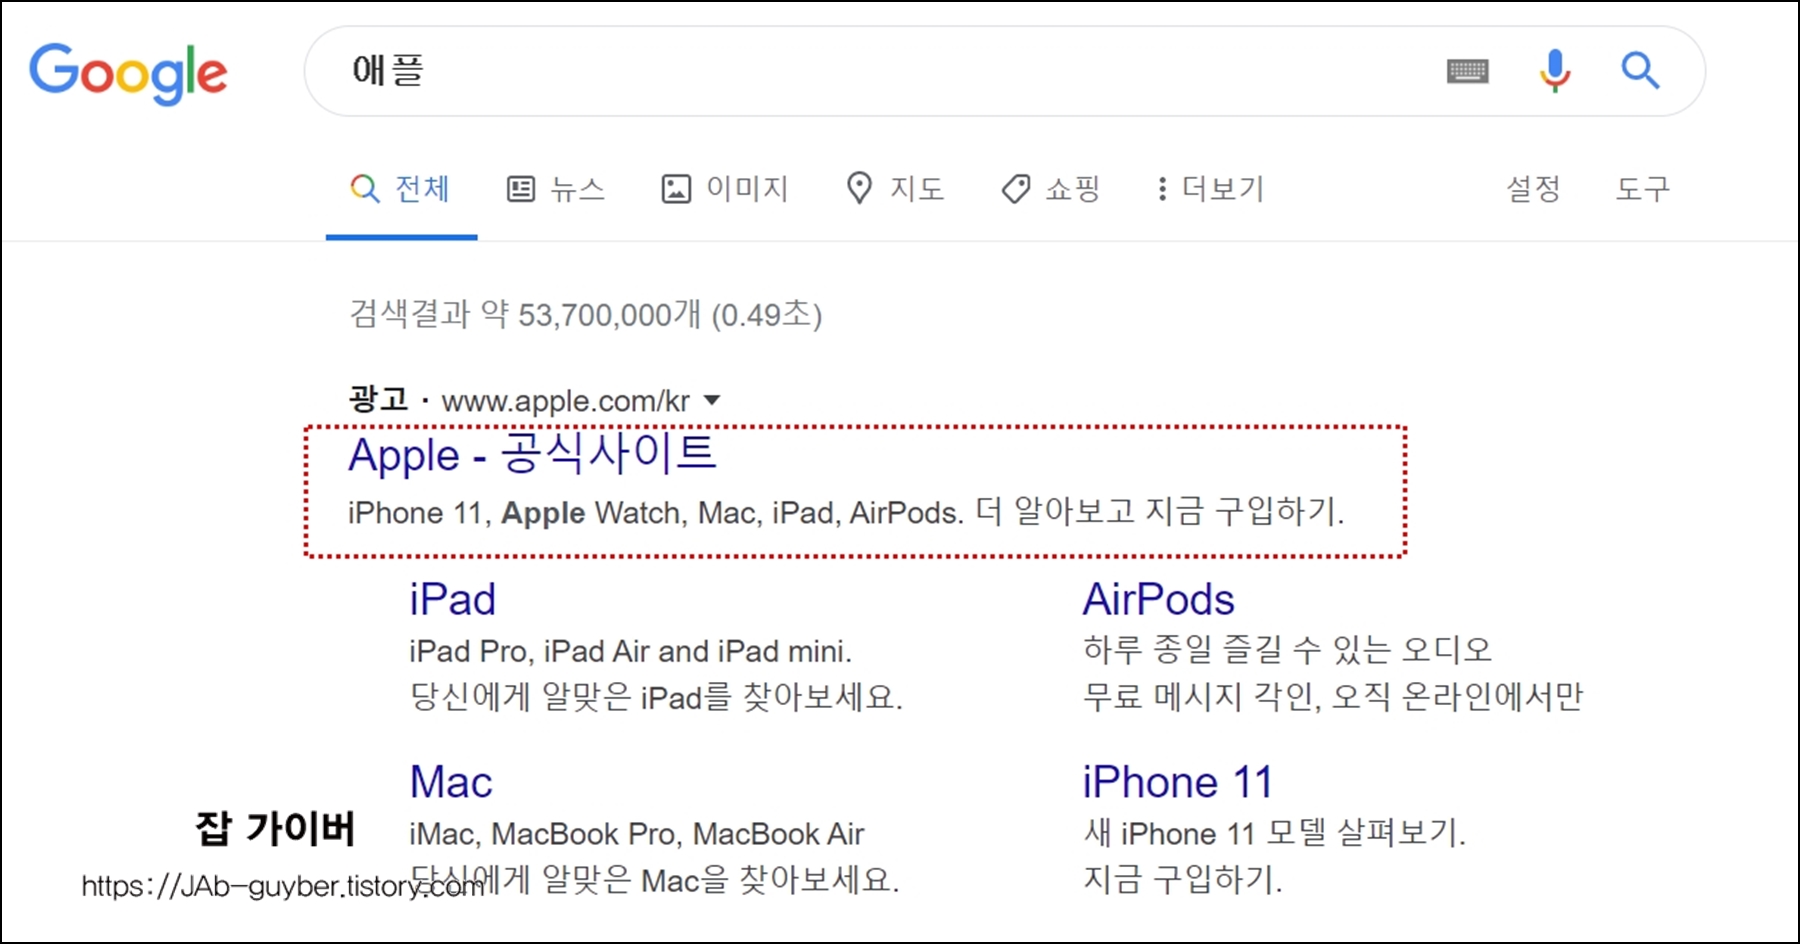Click the text iPad Pro, iPad Air and iPad mini.
Viewport: 1800px width, 944px height.
coord(630,651)
